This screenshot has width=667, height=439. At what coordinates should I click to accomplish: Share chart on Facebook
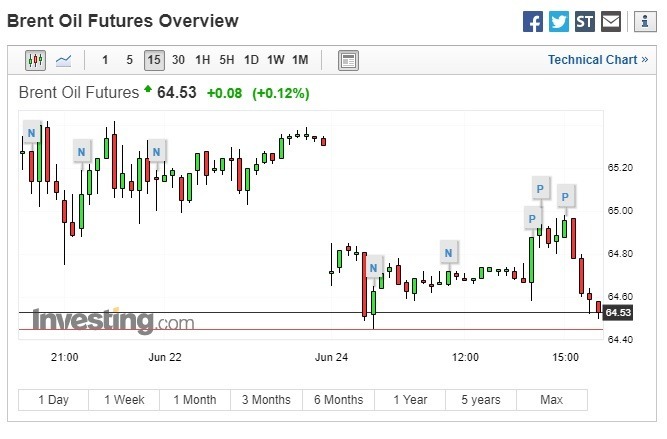click(533, 21)
